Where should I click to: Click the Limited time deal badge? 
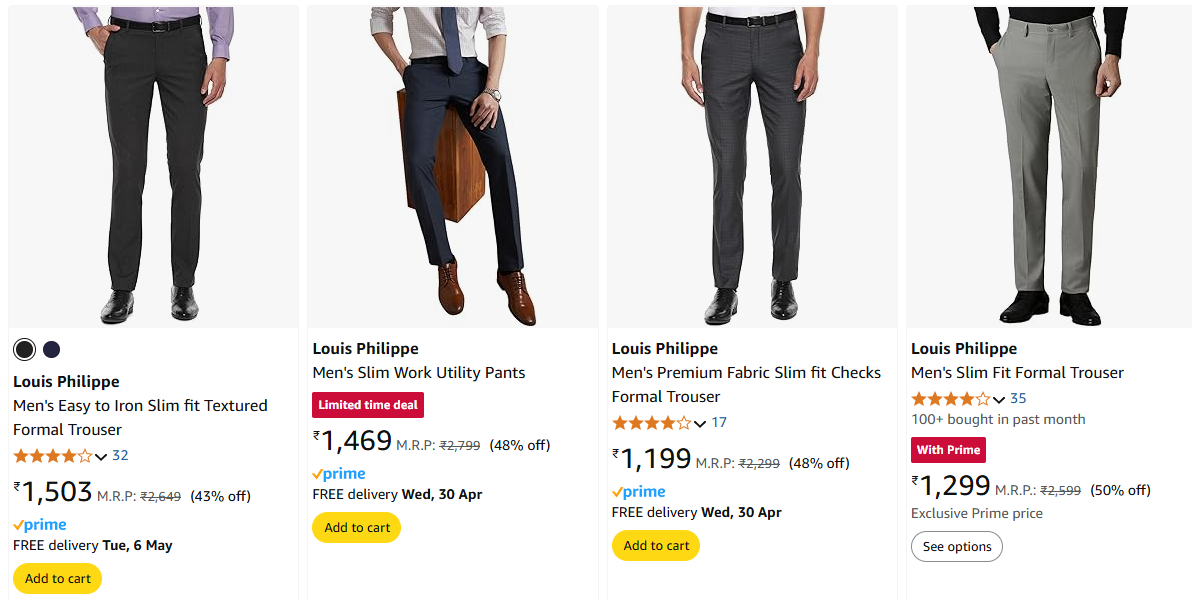[x=368, y=405]
